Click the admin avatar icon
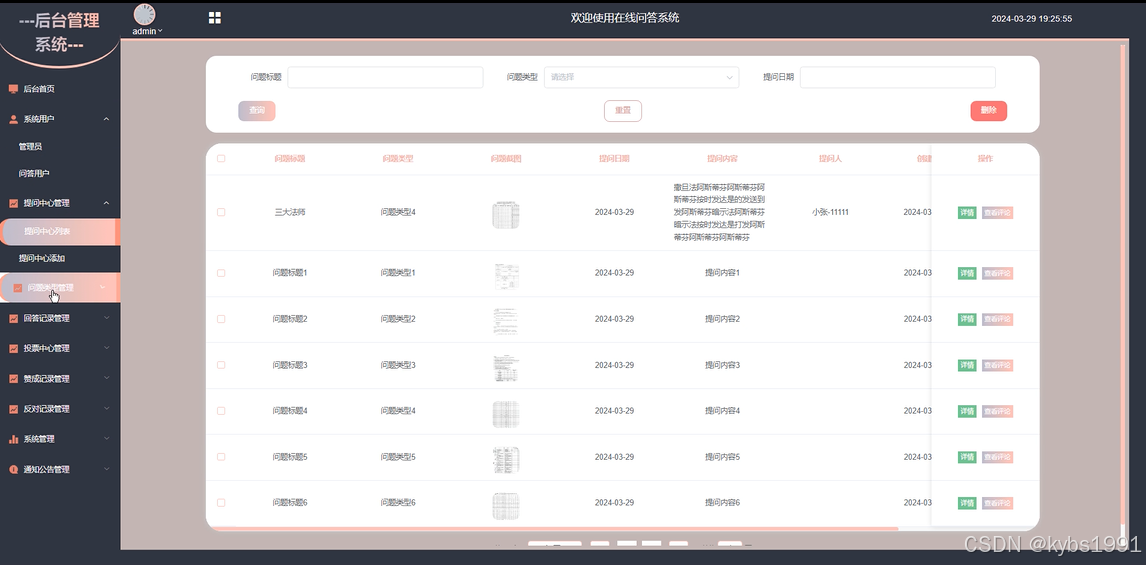The width and height of the screenshot is (1146, 565). tap(145, 15)
